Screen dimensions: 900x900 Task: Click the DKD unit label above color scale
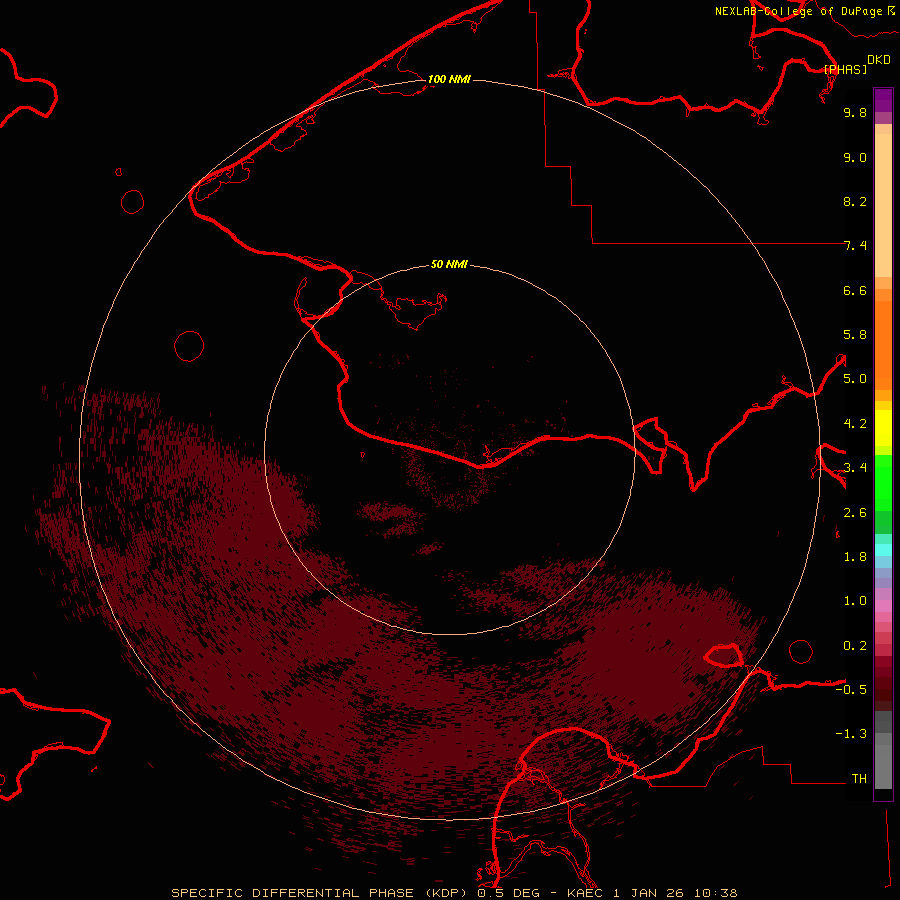[879, 60]
